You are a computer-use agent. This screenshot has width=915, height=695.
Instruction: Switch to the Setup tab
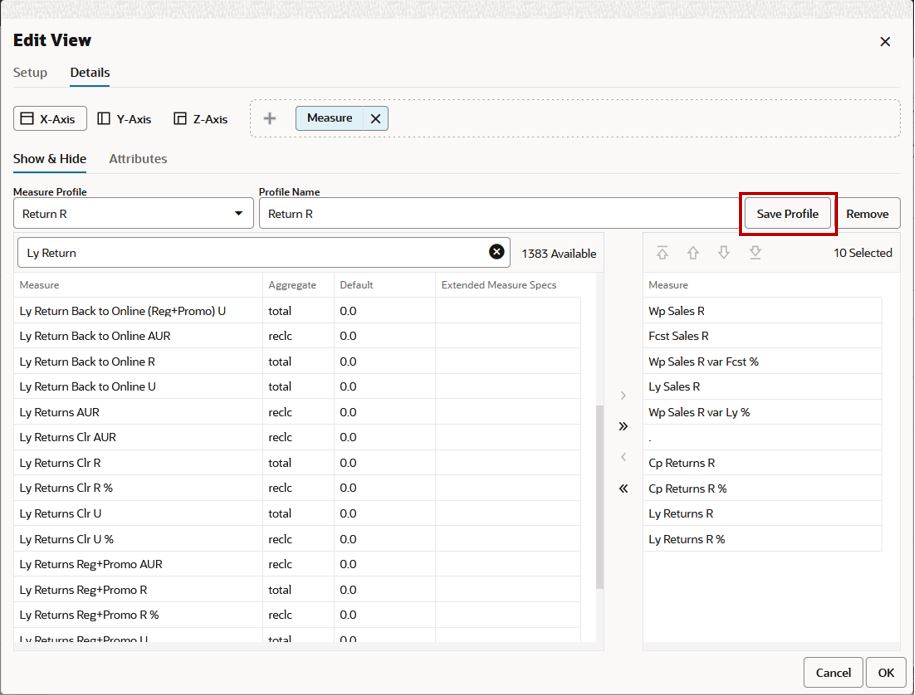click(x=30, y=72)
